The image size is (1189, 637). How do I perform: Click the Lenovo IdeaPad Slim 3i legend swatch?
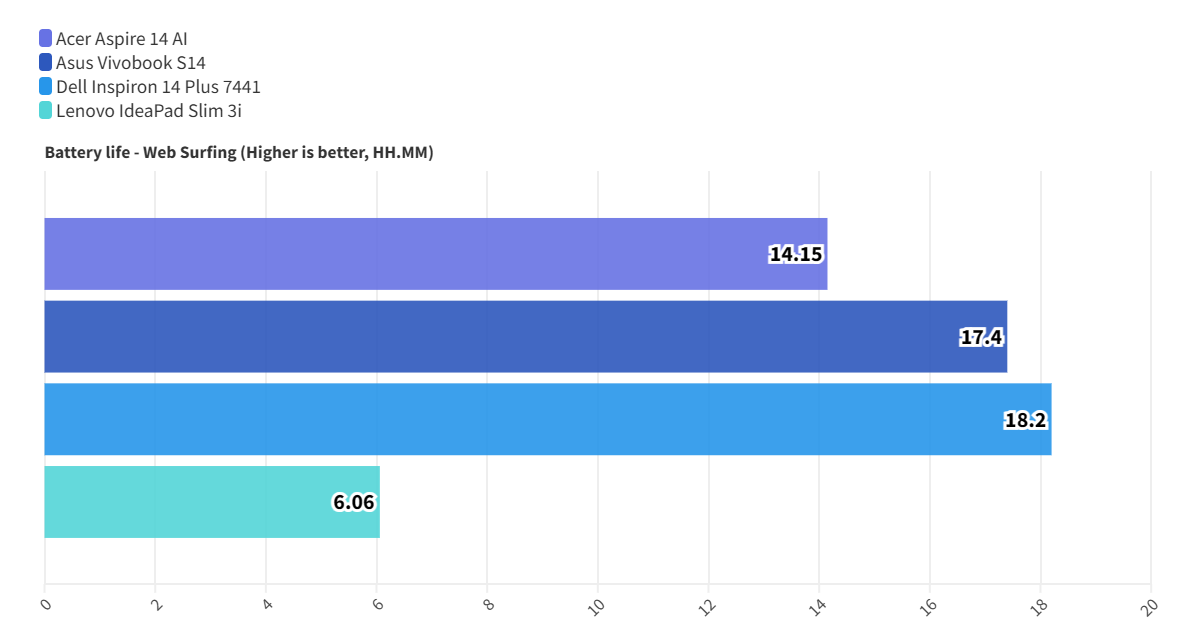pos(46,111)
